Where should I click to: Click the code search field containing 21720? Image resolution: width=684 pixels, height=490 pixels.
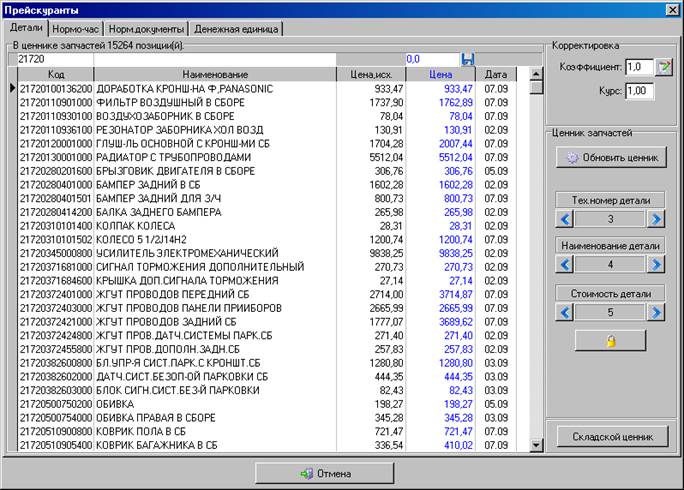pyautogui.click(x=54, y=60)
